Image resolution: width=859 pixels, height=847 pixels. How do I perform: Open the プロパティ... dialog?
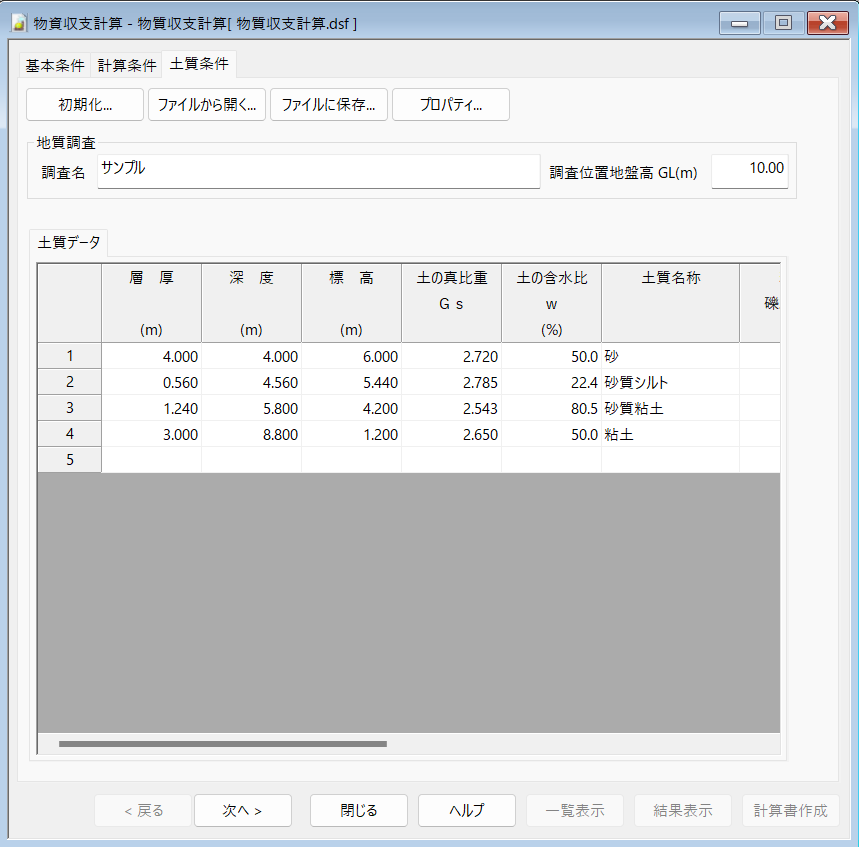tap(450, 105)
